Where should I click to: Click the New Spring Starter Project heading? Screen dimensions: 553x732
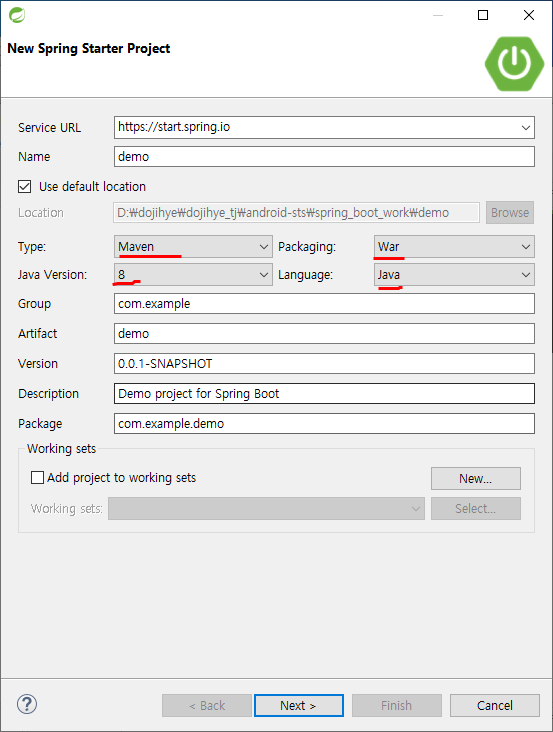click(x=89, y=49)
